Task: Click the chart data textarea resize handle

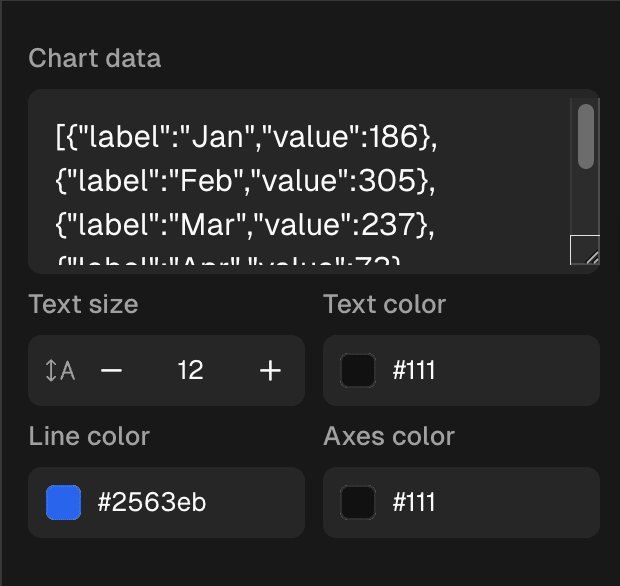Action: [586, 251]
